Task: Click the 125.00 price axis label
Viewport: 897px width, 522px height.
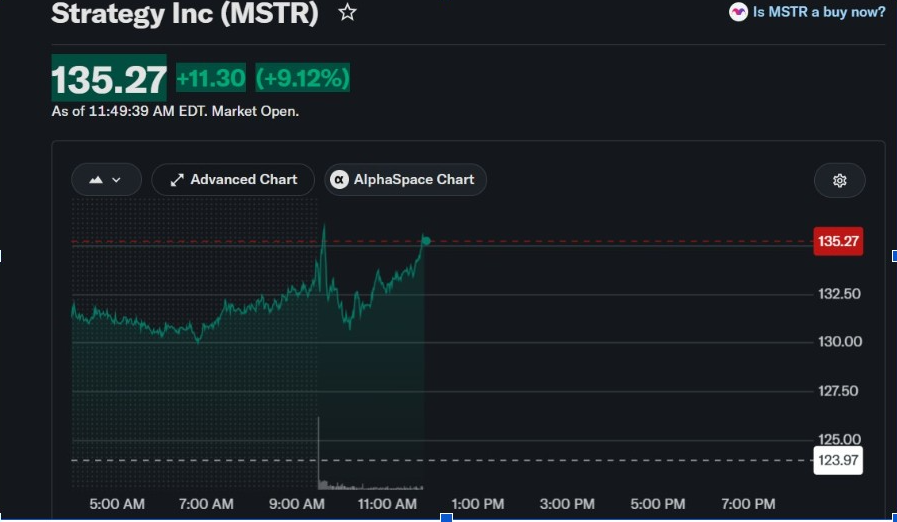Action: pyautogui.click(x=839, y=439)
